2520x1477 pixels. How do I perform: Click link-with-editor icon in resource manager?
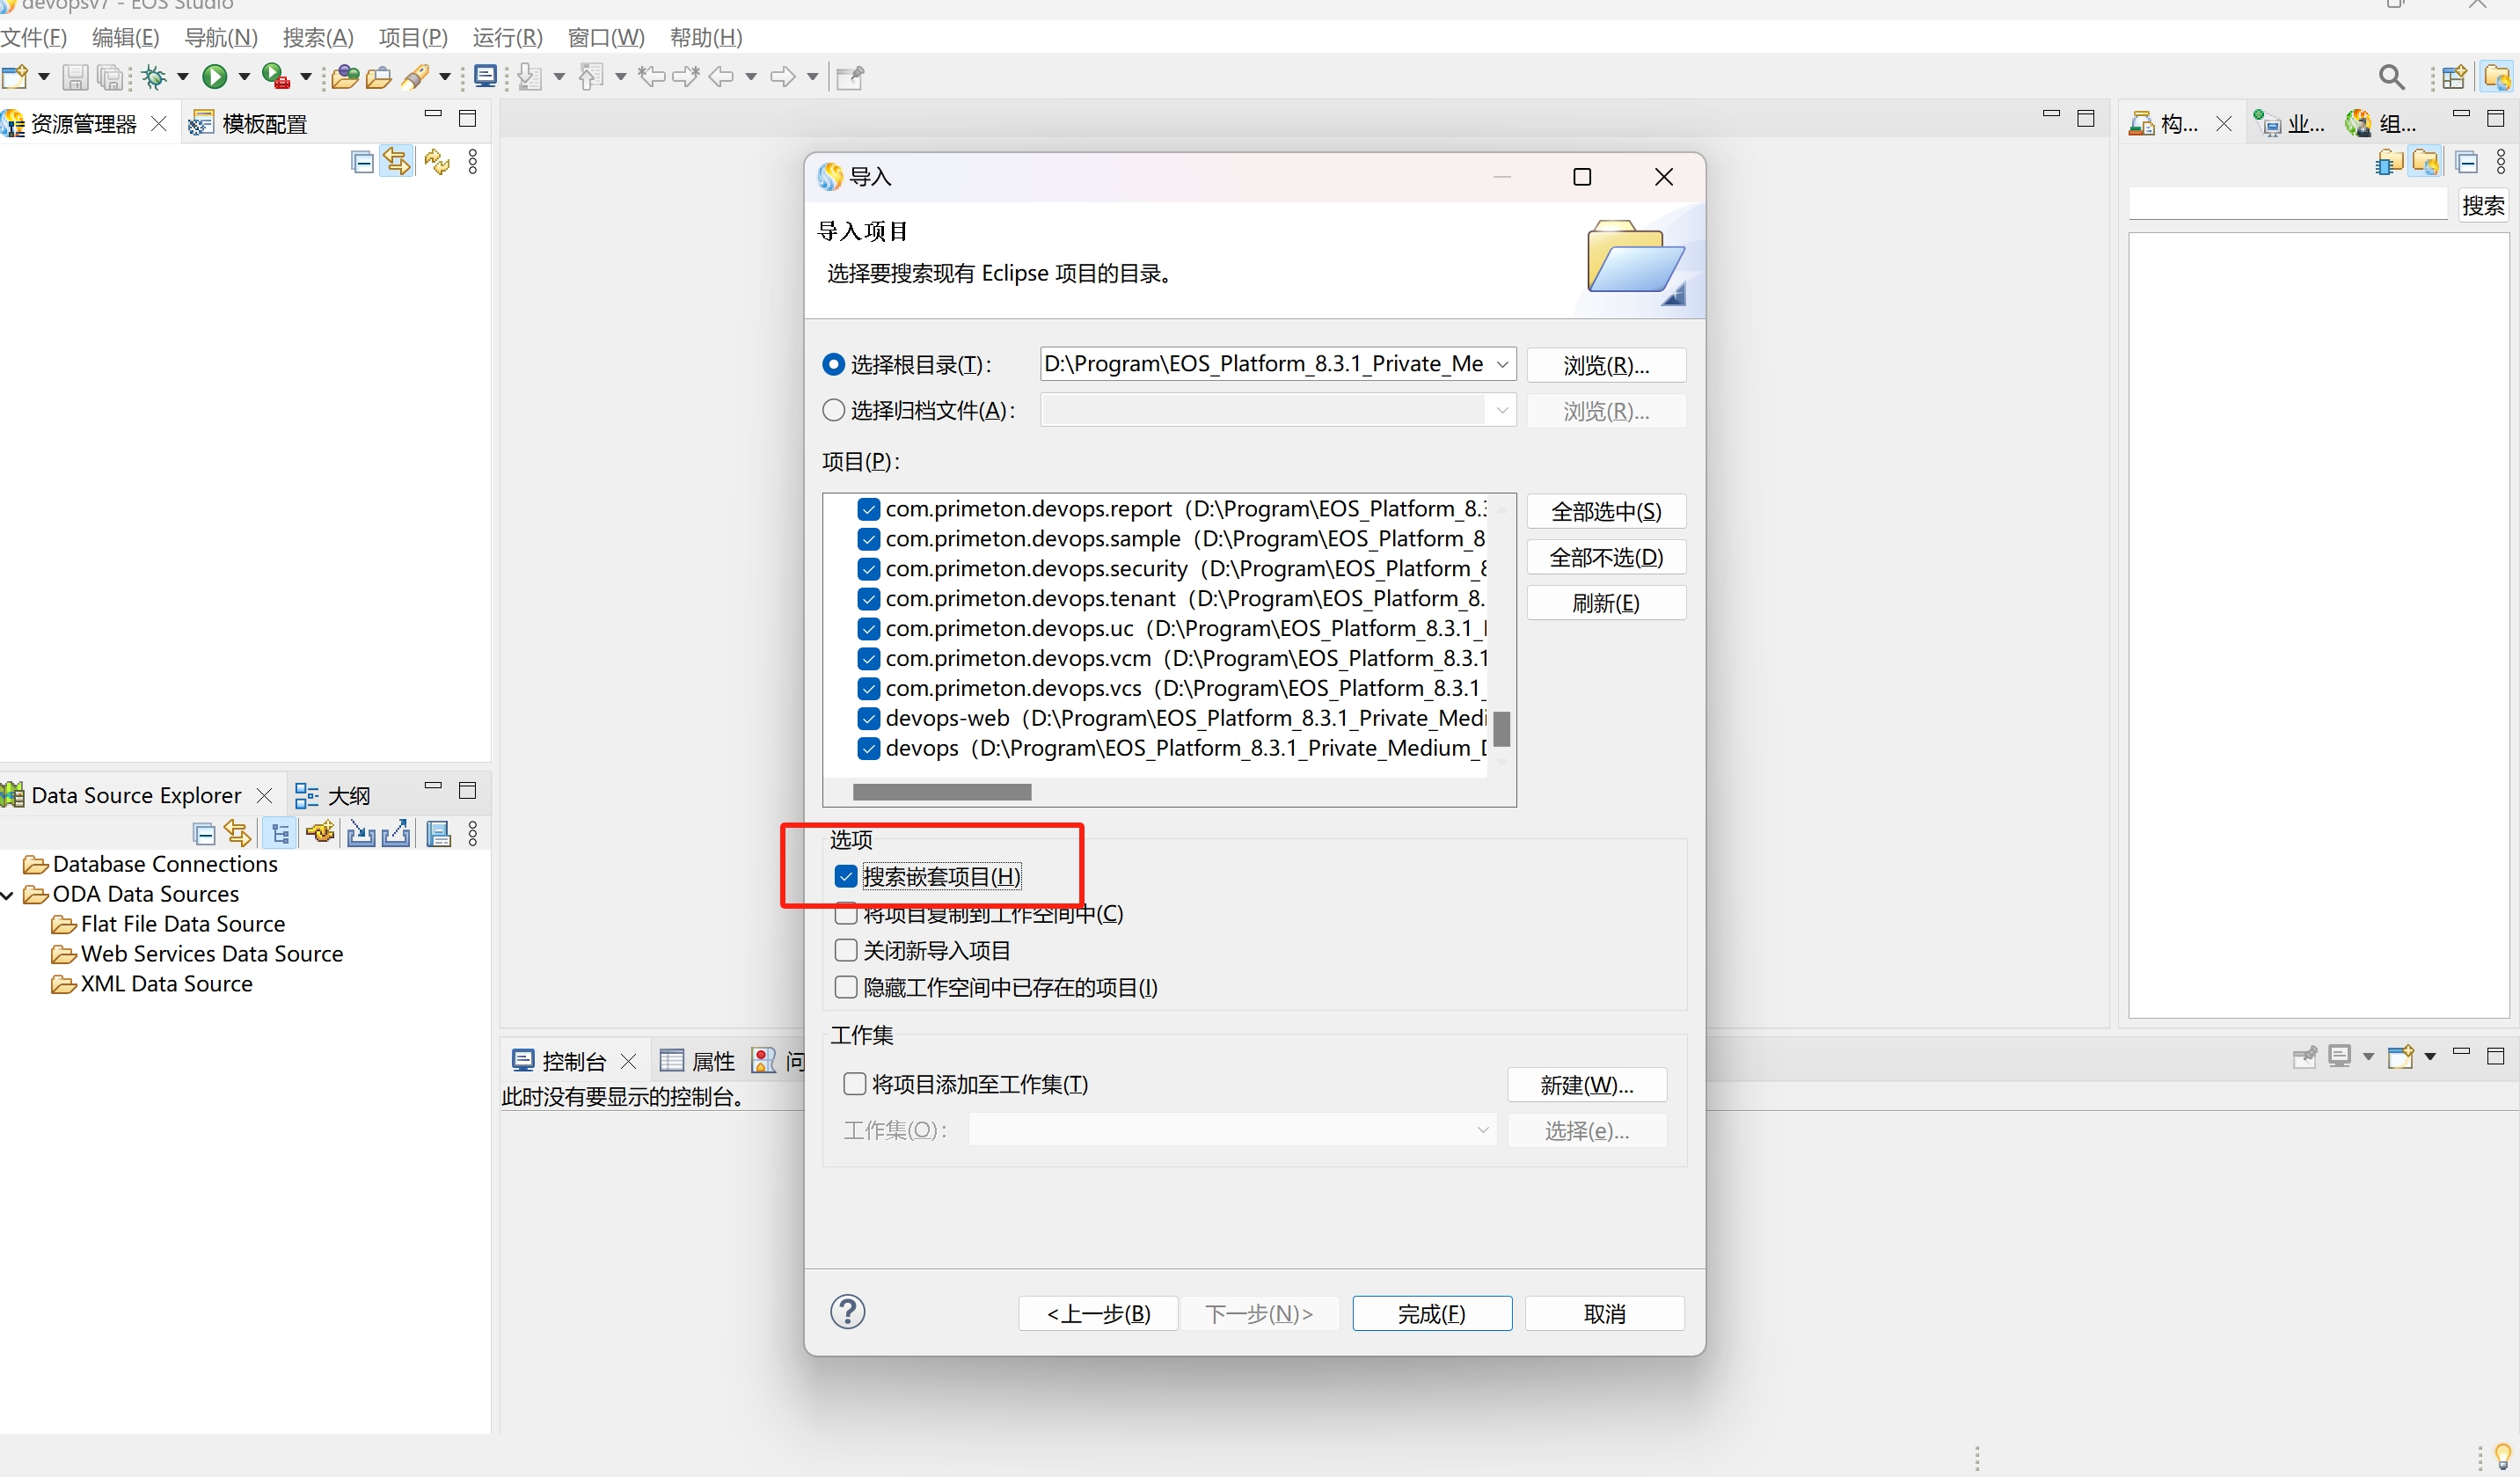[x=397, y=161]
